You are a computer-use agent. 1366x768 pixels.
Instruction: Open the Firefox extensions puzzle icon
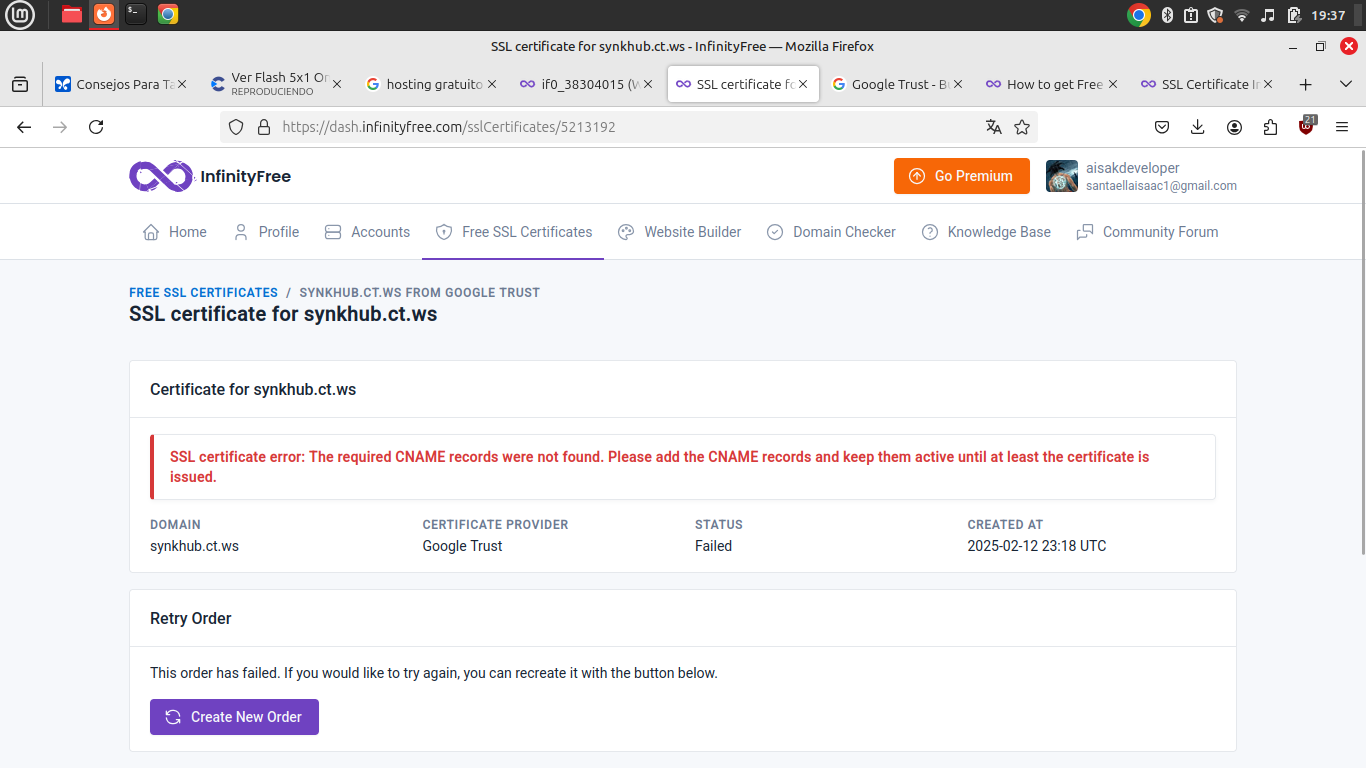coord(1270,127)
